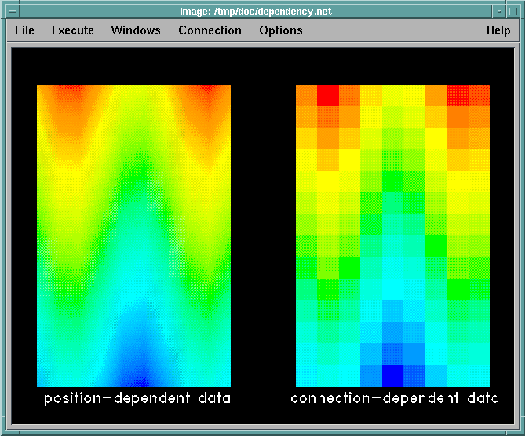Select the connection-dependent data grid plot
This screenshot has height=436, width=525.
click(393, 236)
